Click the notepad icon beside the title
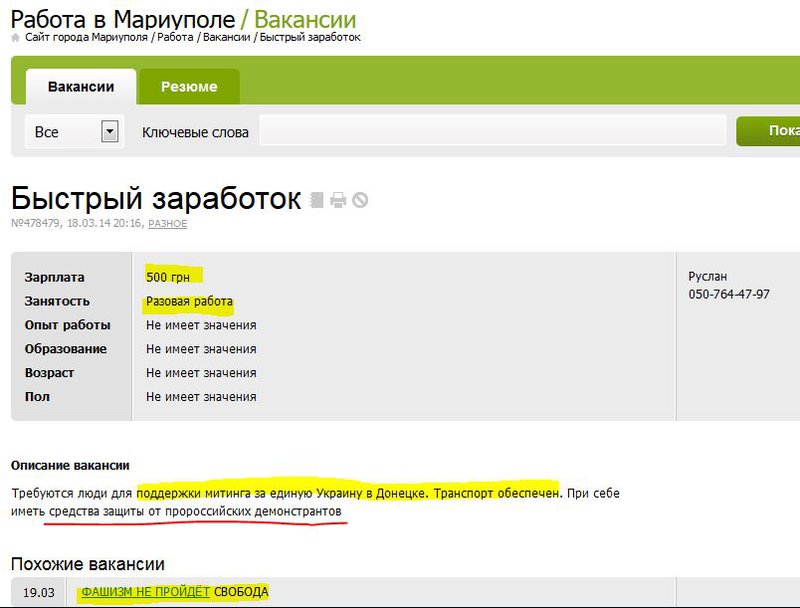 coord(317,199)
